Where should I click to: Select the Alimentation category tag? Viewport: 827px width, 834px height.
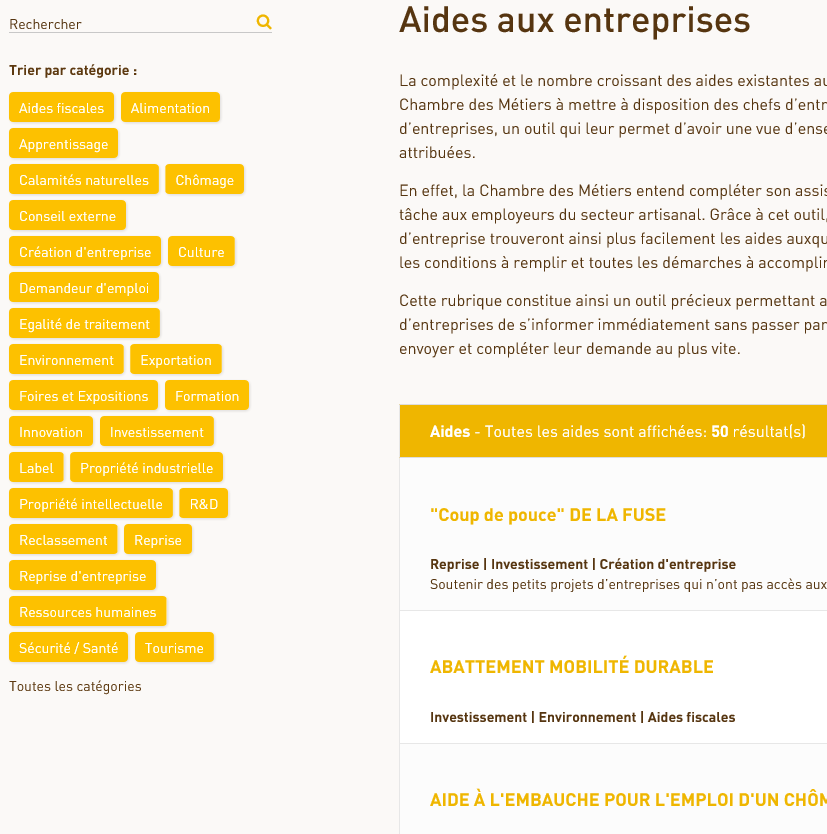pyautogui.click(x=170, y=107)
